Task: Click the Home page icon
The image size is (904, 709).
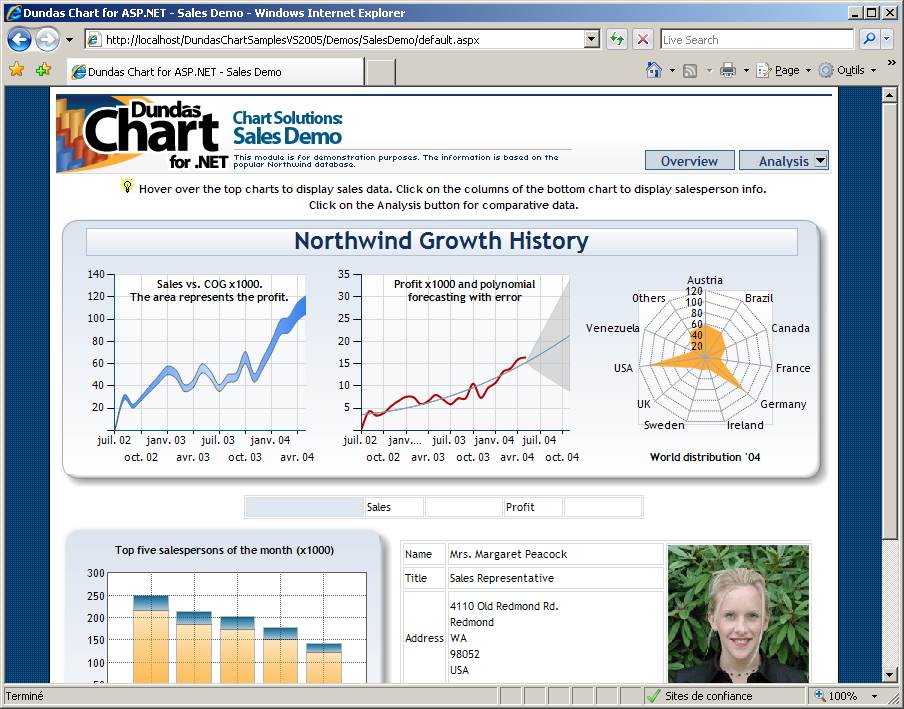Action: [654, 70]
